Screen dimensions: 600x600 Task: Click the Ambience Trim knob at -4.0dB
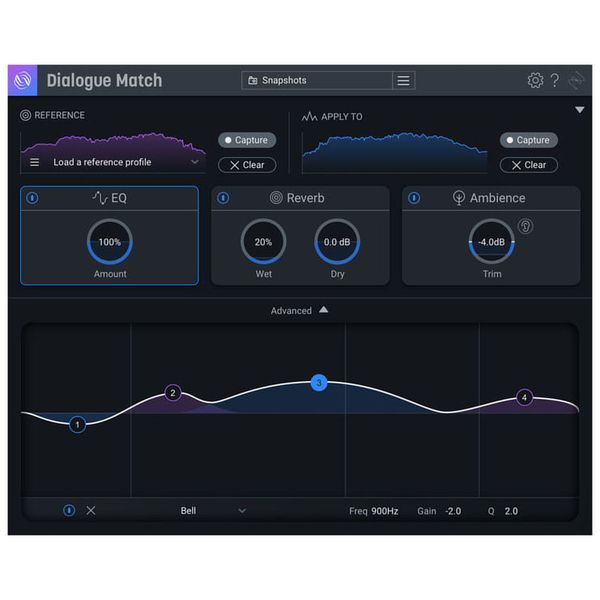(x=492, y=242)
